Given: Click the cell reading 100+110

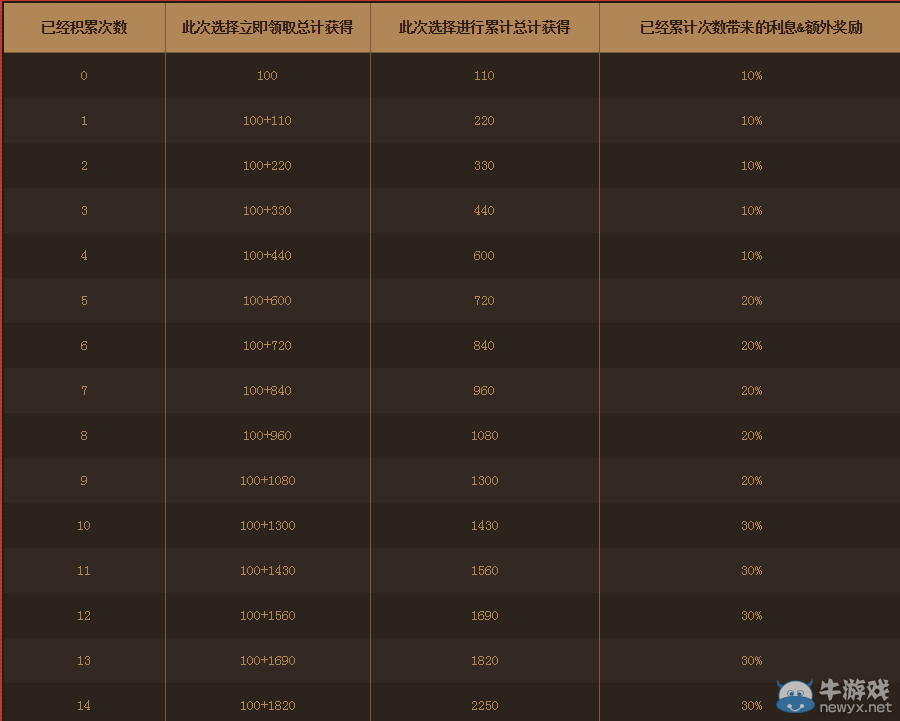Looking at the screenshot, I should 267,121.
